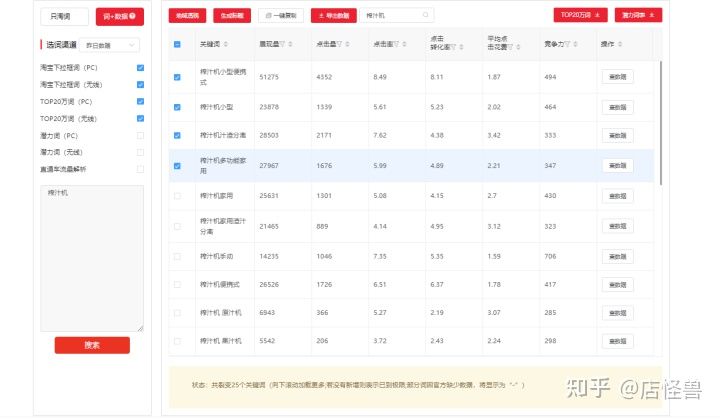The width and height of the screenshot is (720, 419).
Task: Enable the 潜力词 (PC) channel
Action: [x=141, y=136]
